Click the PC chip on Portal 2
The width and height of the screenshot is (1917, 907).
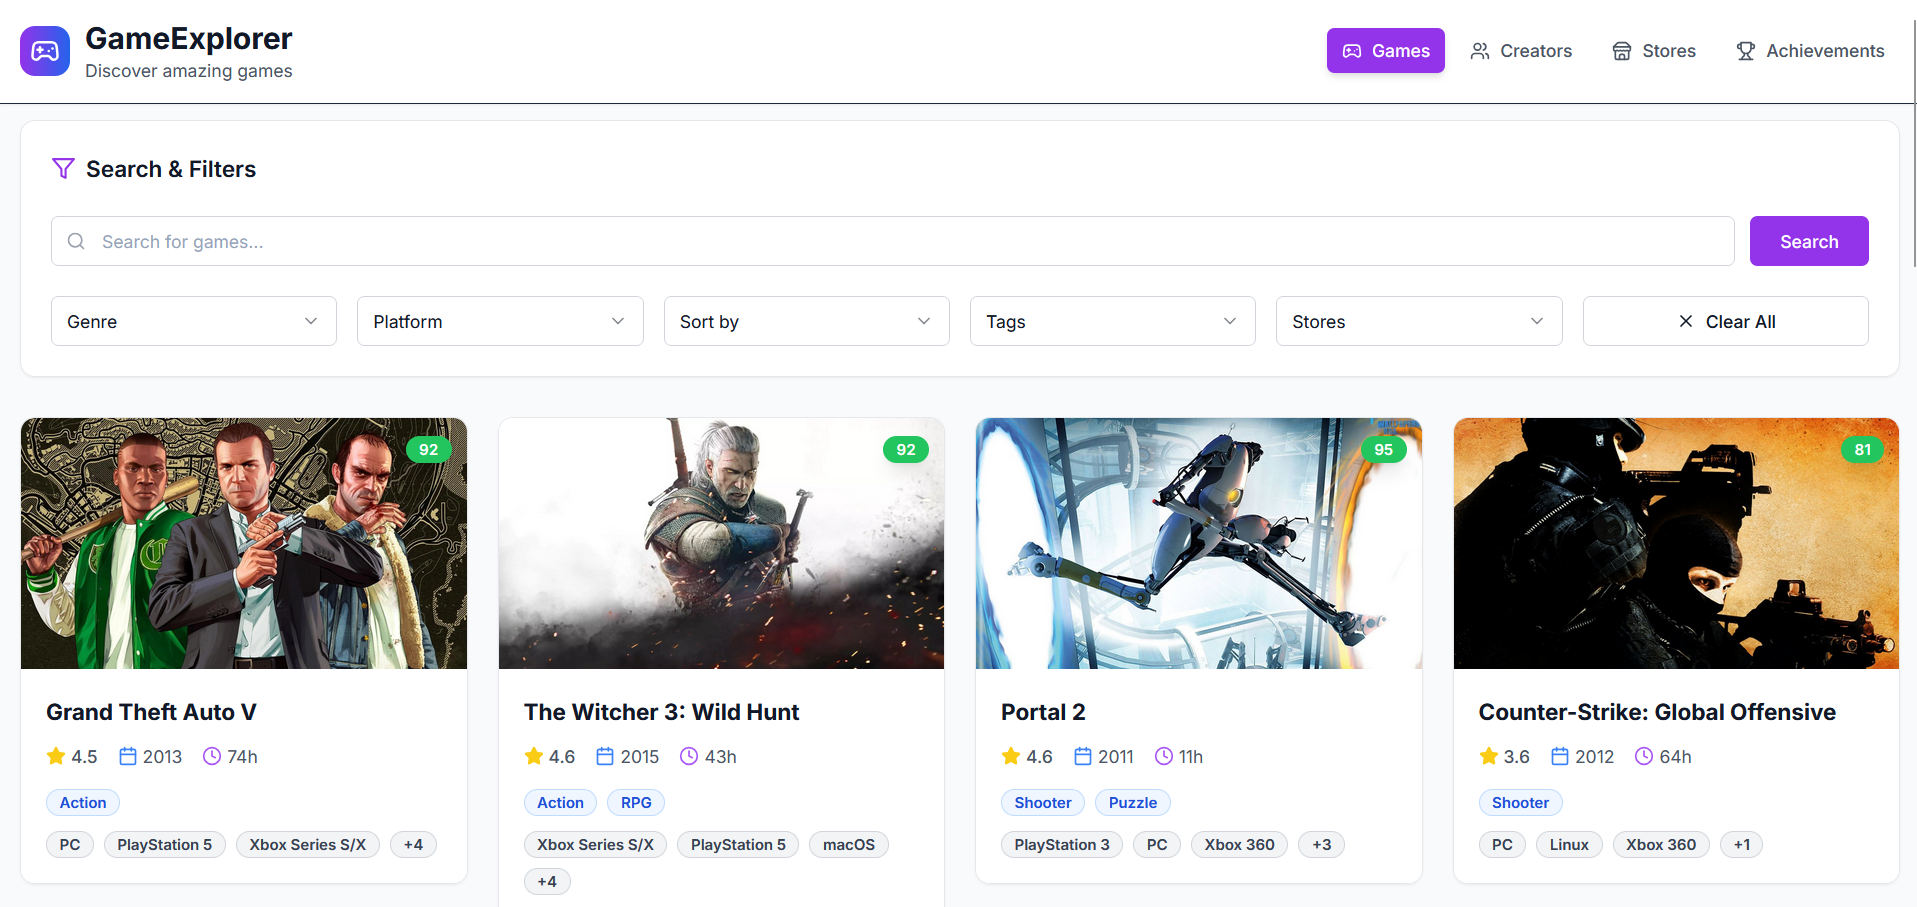(x=1157, y=844)
